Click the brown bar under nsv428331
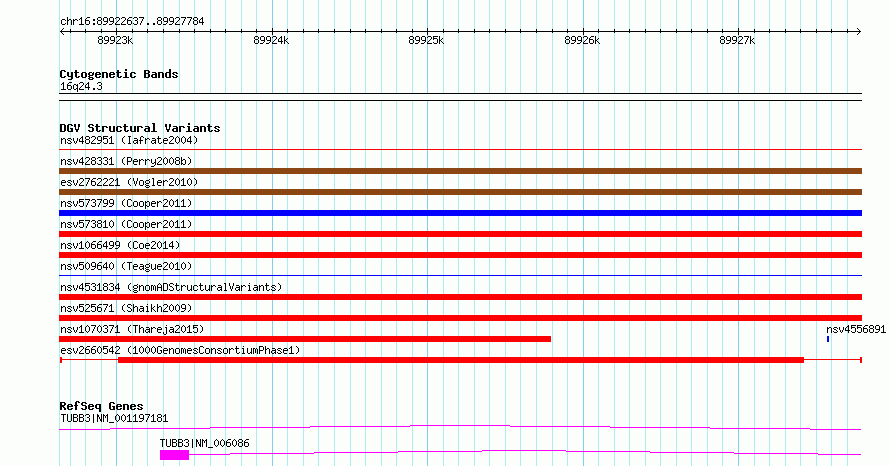The height and width of the screenshot is (466, 890). [x=460, y=171]
